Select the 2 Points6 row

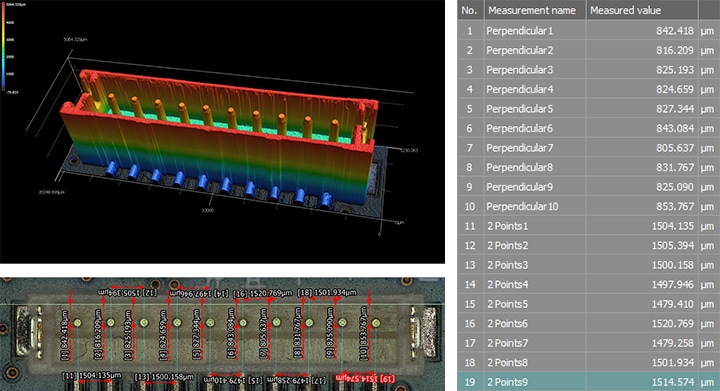point(589,324)
